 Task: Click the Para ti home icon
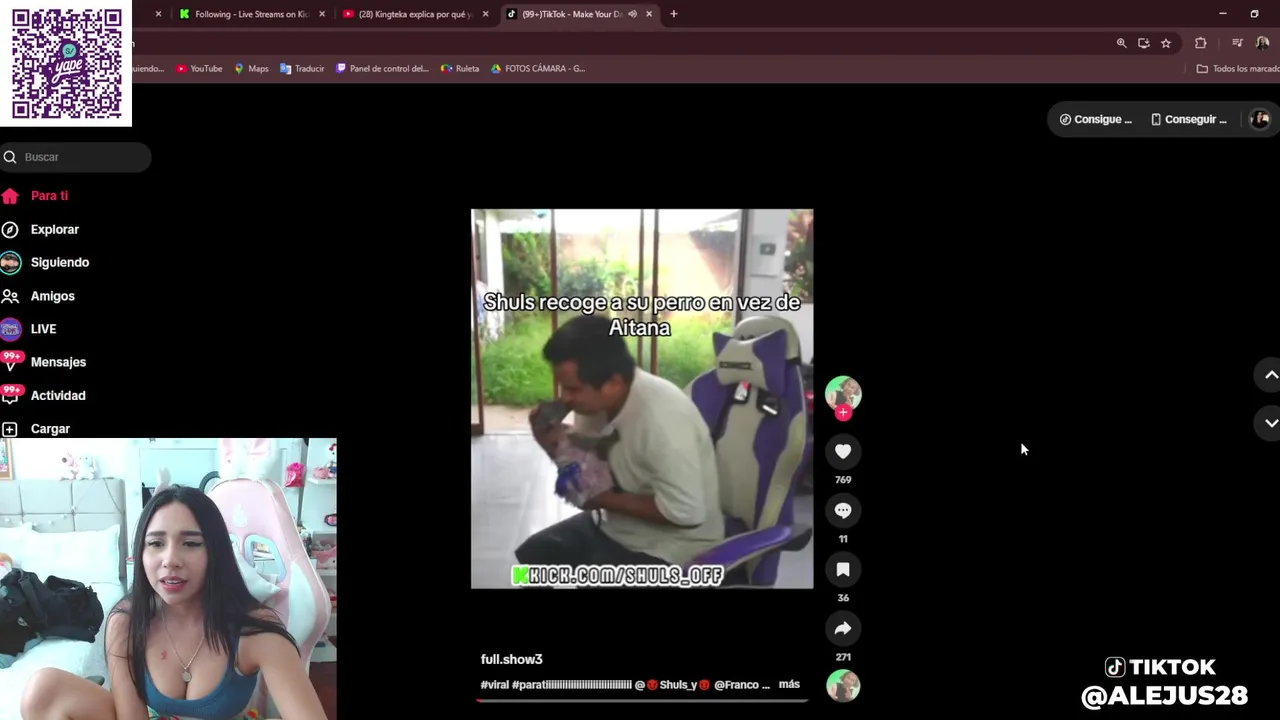10,196
